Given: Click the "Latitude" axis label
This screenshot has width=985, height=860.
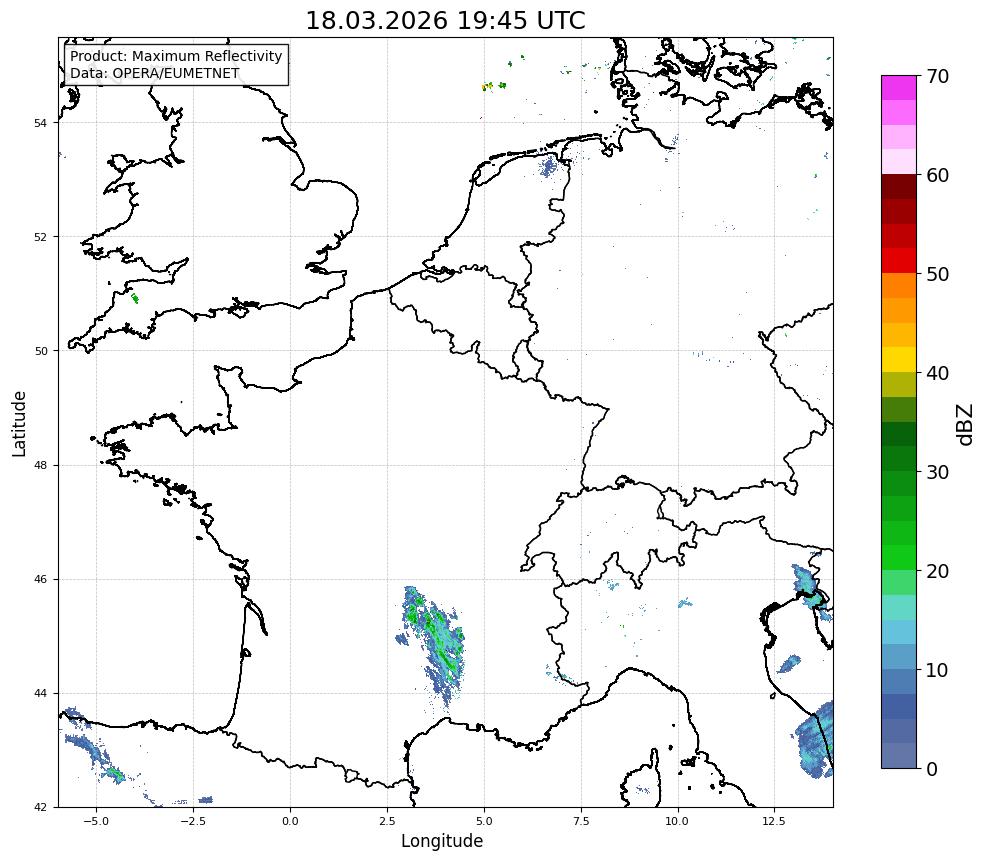Looking at the screenshot, I should coord(19,423).
